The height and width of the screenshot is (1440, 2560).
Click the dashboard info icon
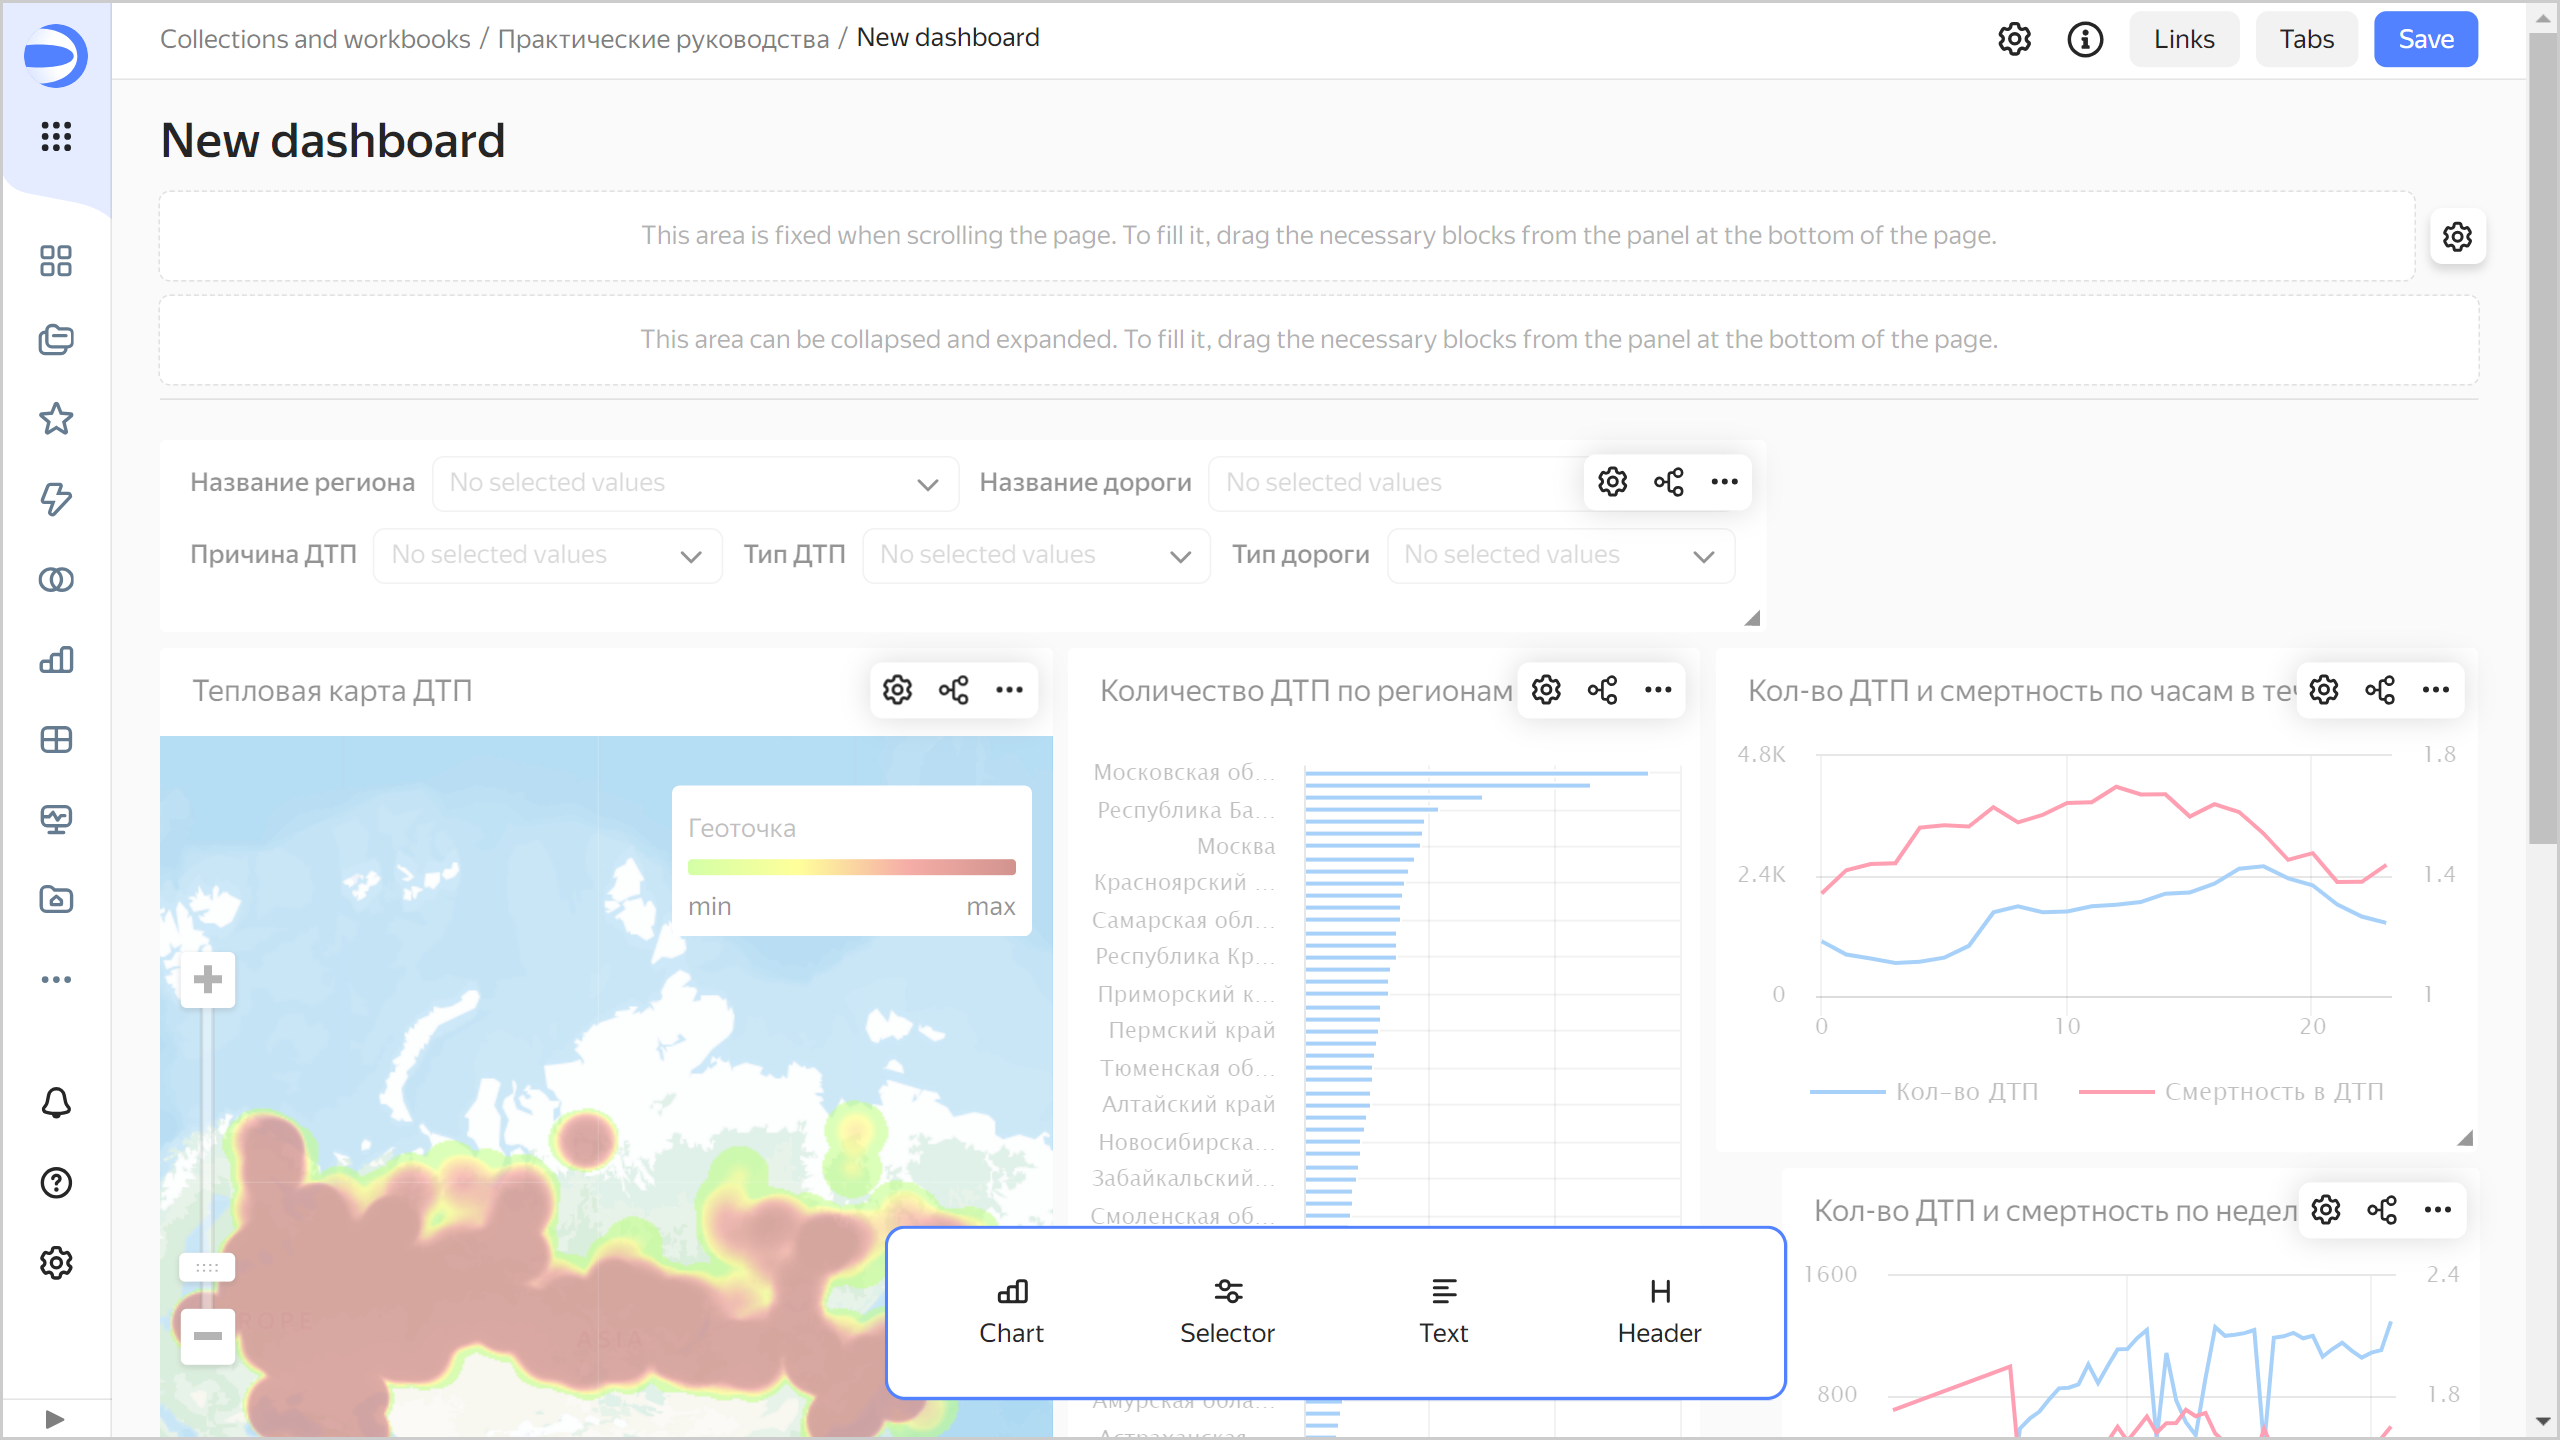pos(2085,39)
